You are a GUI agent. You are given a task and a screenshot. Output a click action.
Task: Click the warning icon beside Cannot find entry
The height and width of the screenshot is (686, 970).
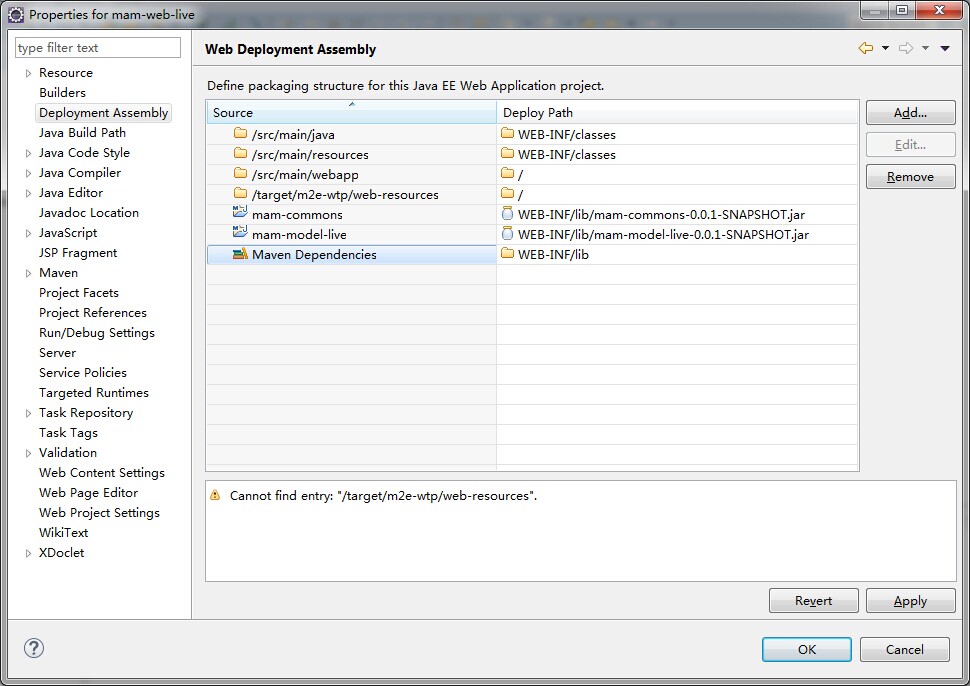[x=215, y=495]
